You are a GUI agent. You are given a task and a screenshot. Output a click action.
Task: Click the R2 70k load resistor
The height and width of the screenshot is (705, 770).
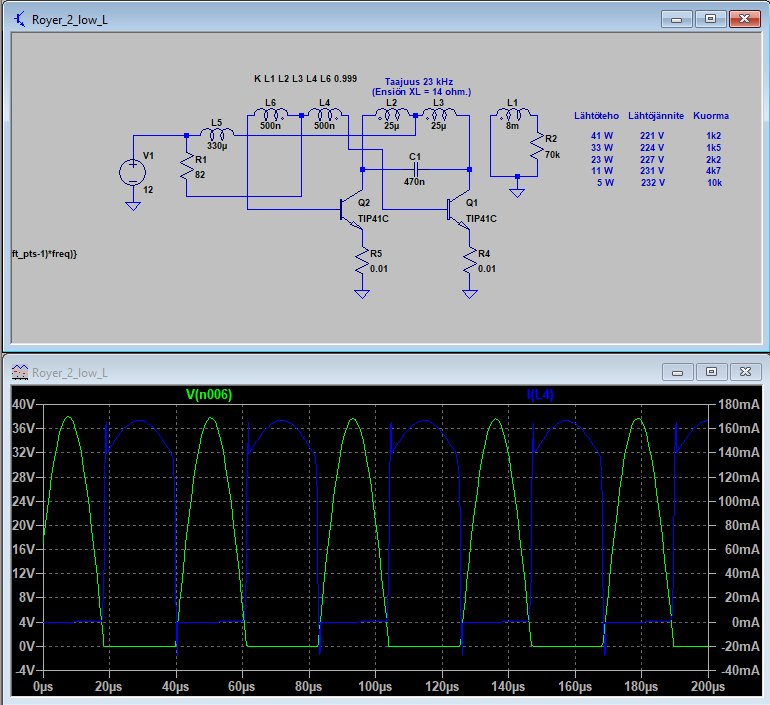(538, 148)
